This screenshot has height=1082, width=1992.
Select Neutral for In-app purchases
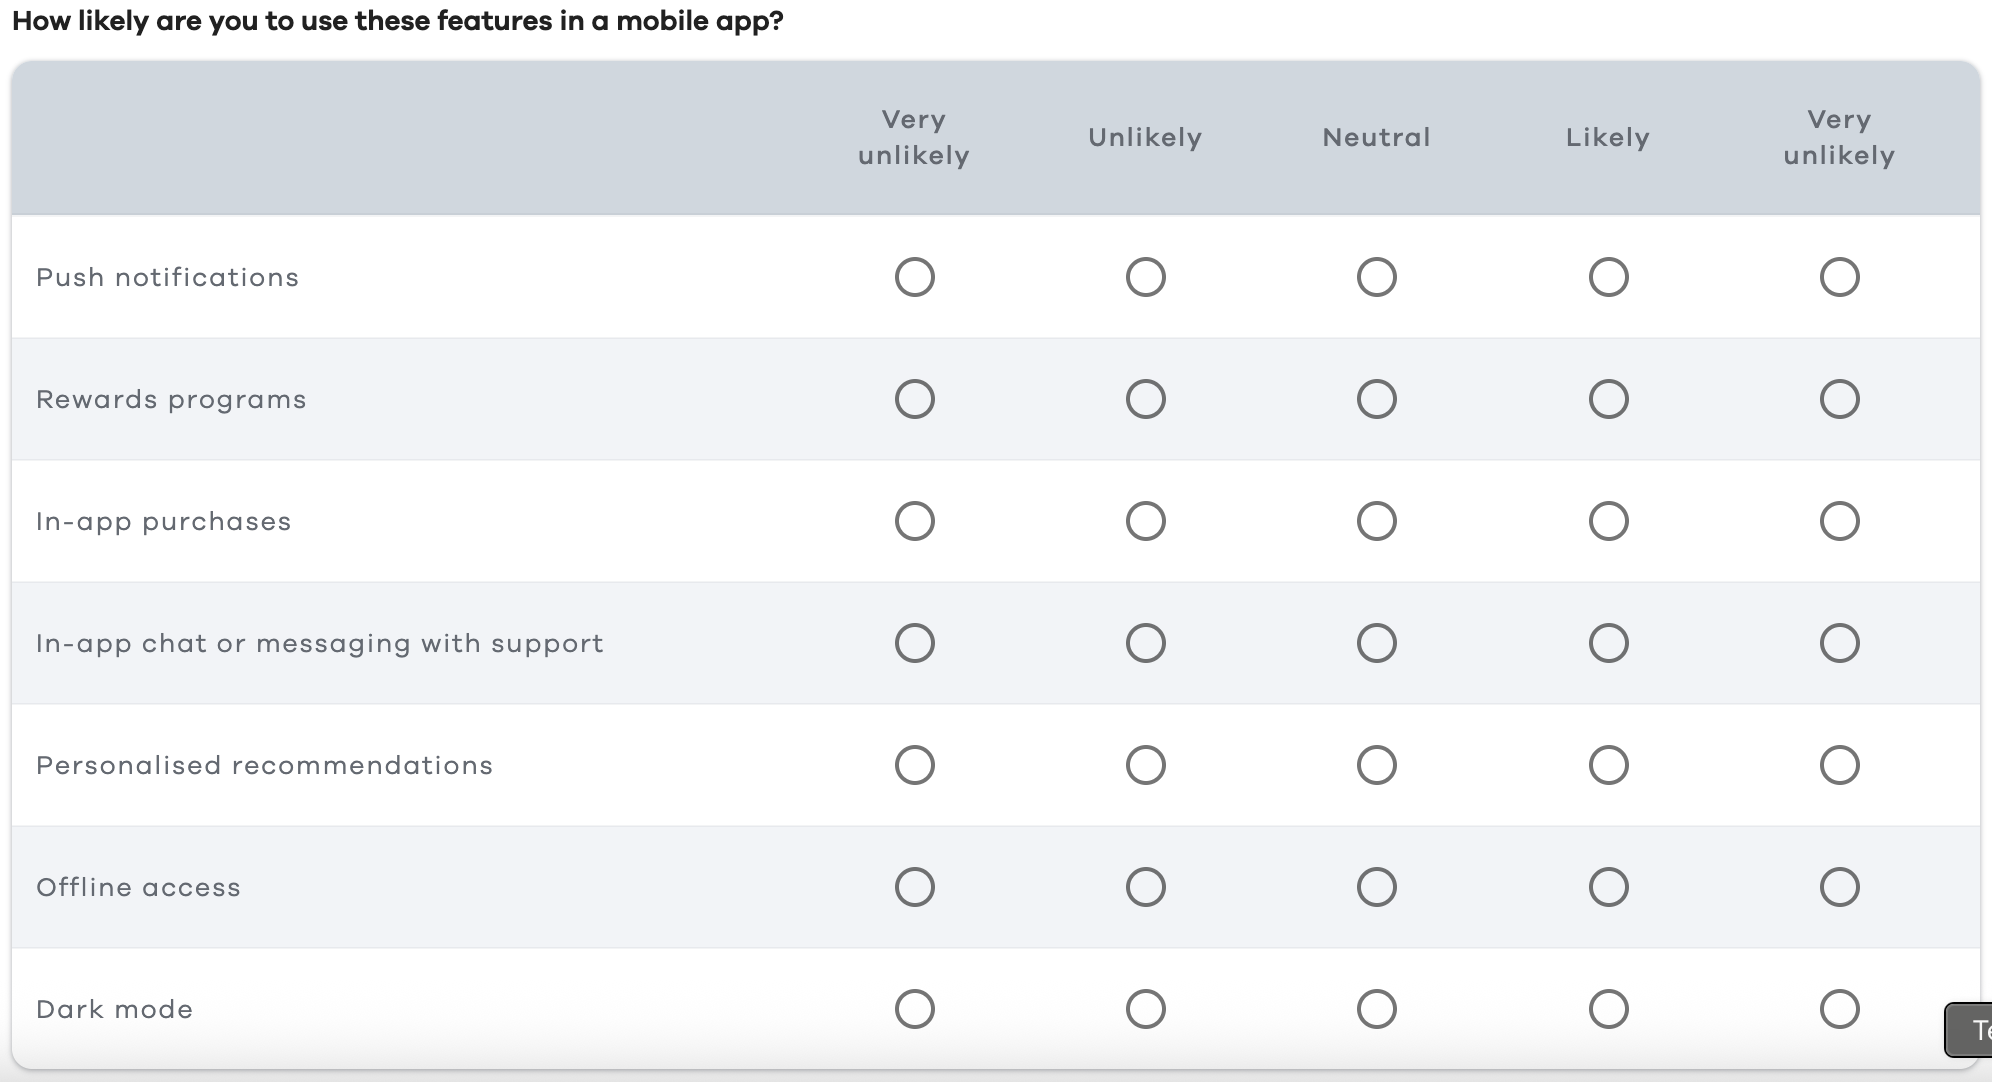click(x=1378, y=521)
